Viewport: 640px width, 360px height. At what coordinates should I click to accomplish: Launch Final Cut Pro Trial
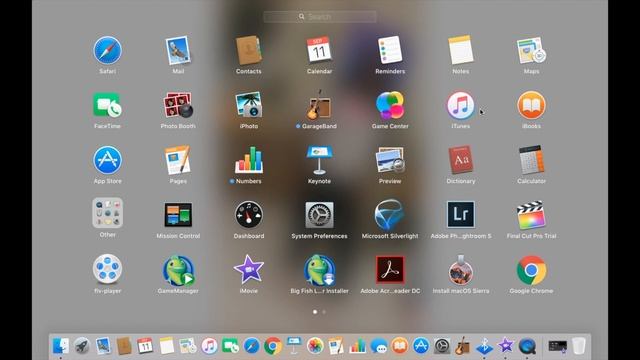pos(531,215)
